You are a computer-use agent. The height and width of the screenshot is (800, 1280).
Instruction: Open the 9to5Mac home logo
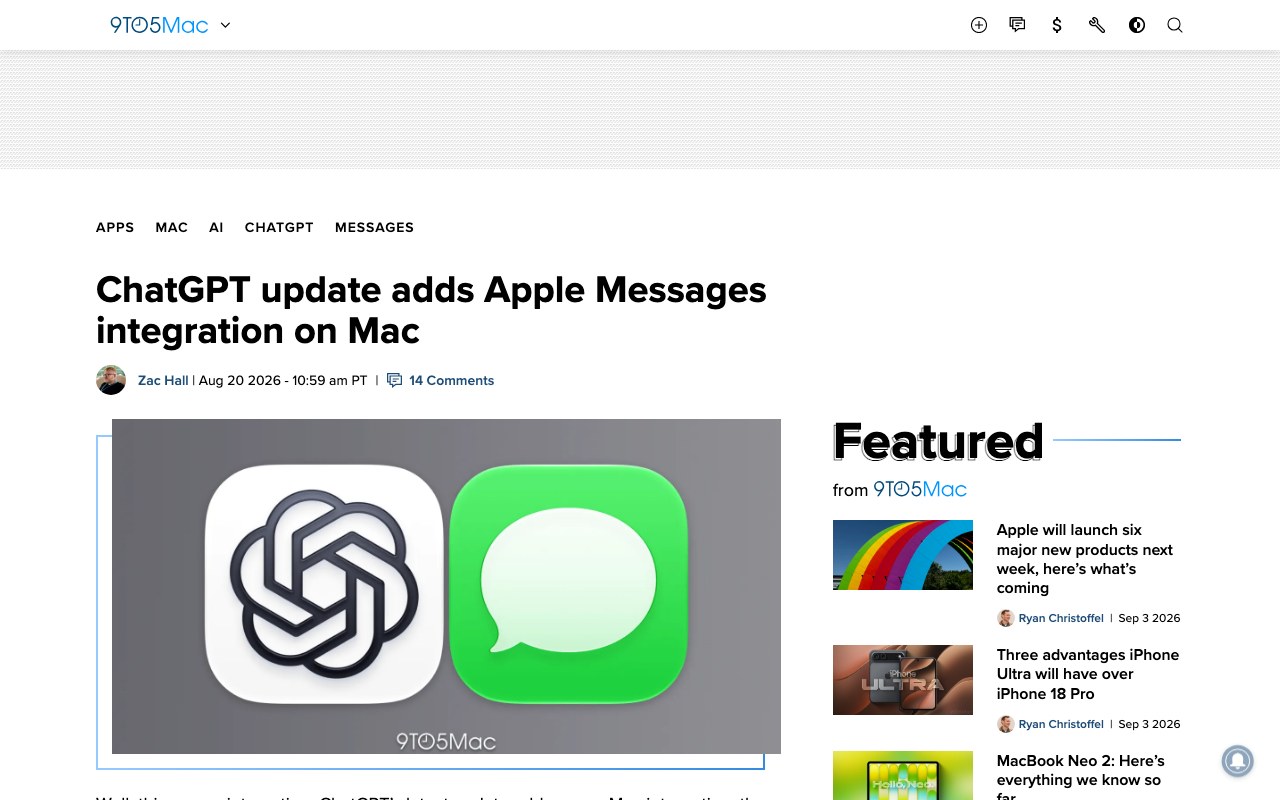coord(159,25)
